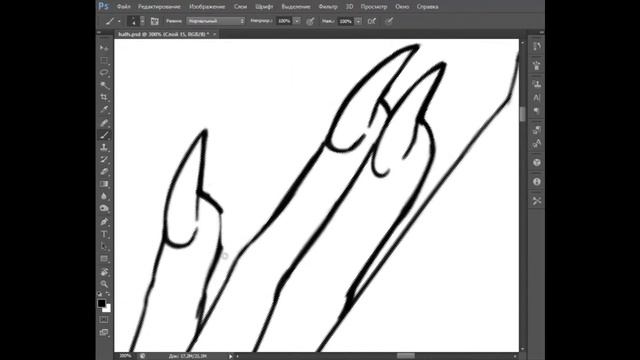Open the Редактирование menu
The image size is (640, 360).
(x=159, y=7)
